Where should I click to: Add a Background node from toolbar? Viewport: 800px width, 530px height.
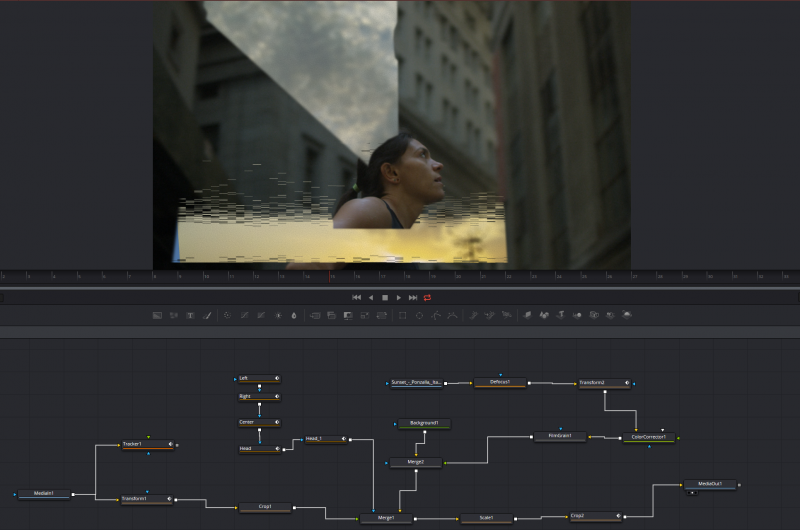[157, 315]
